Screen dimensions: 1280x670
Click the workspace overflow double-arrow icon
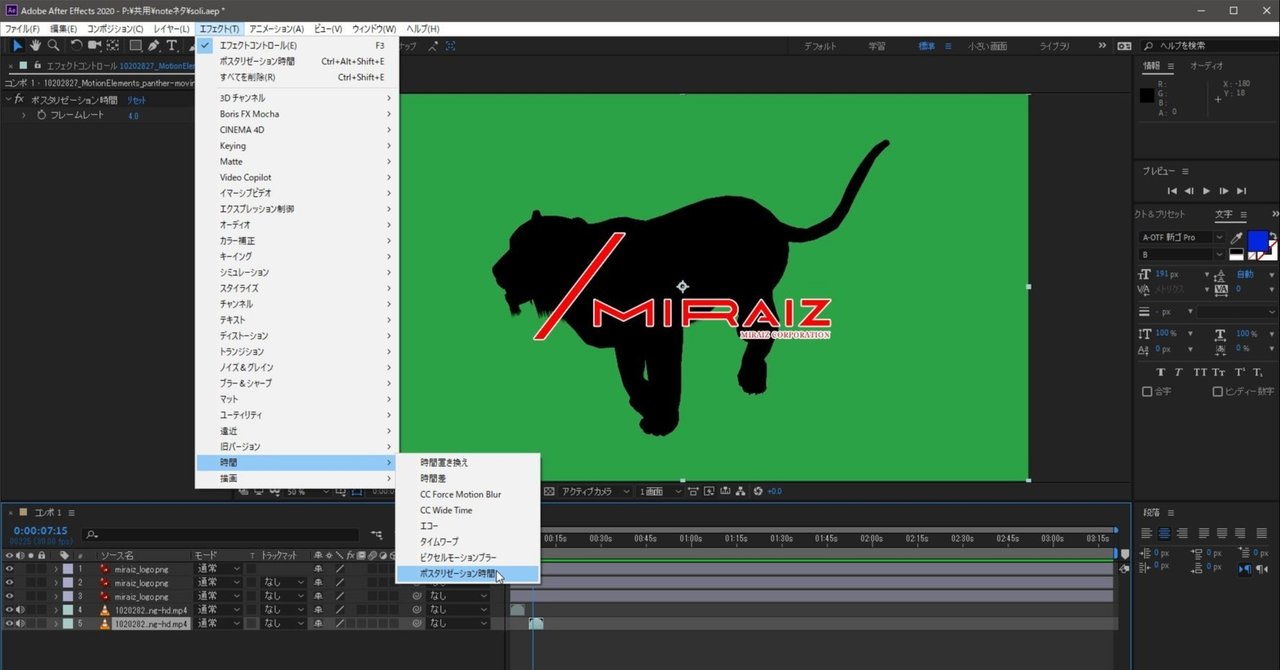coord(1103,46)
